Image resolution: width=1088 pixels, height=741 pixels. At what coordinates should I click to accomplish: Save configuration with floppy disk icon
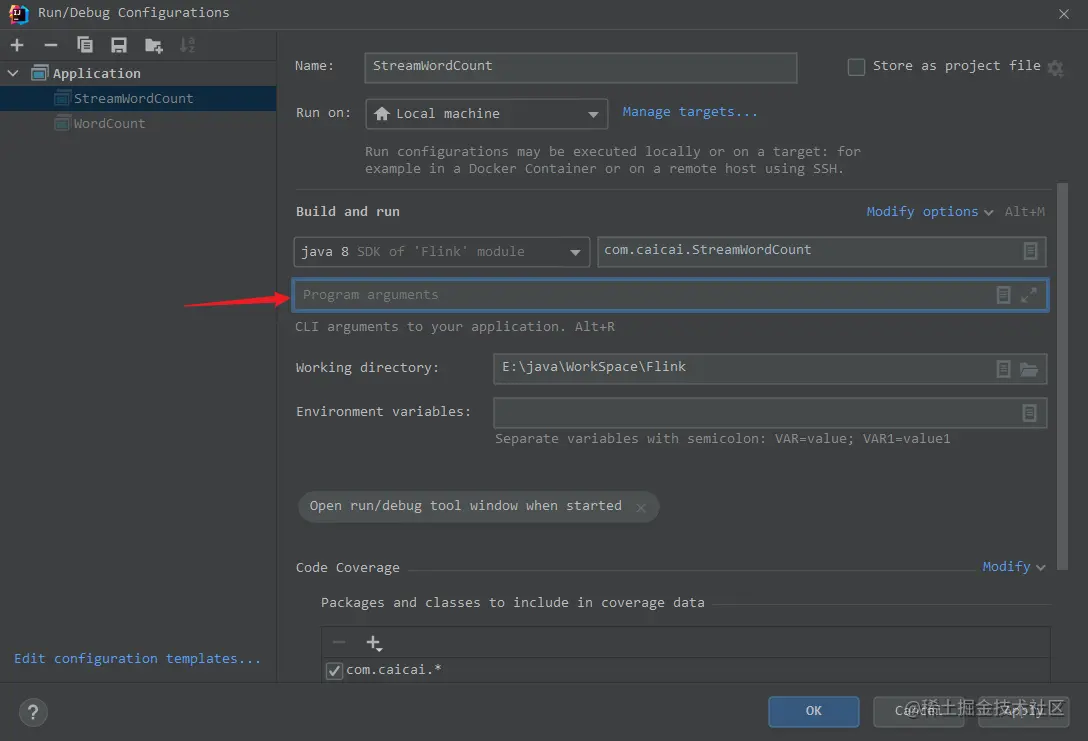coord(119,46)
